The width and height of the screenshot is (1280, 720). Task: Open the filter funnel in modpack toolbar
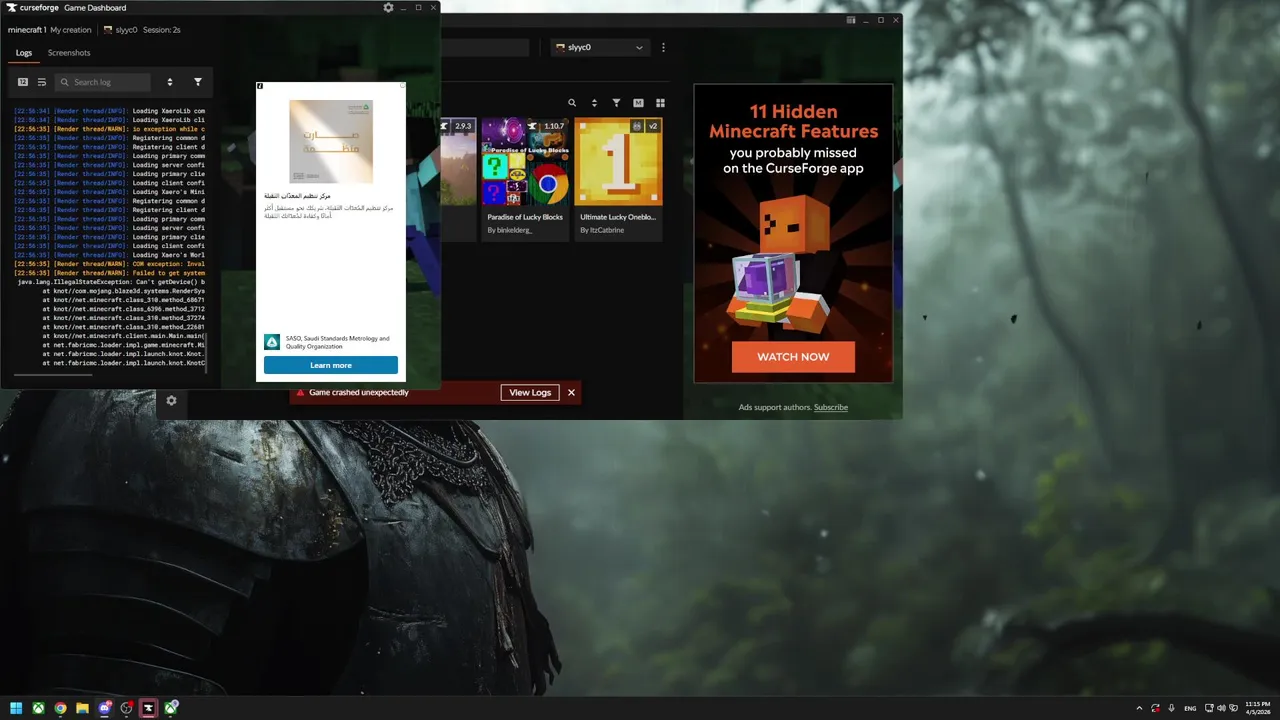tap(616, 103)
